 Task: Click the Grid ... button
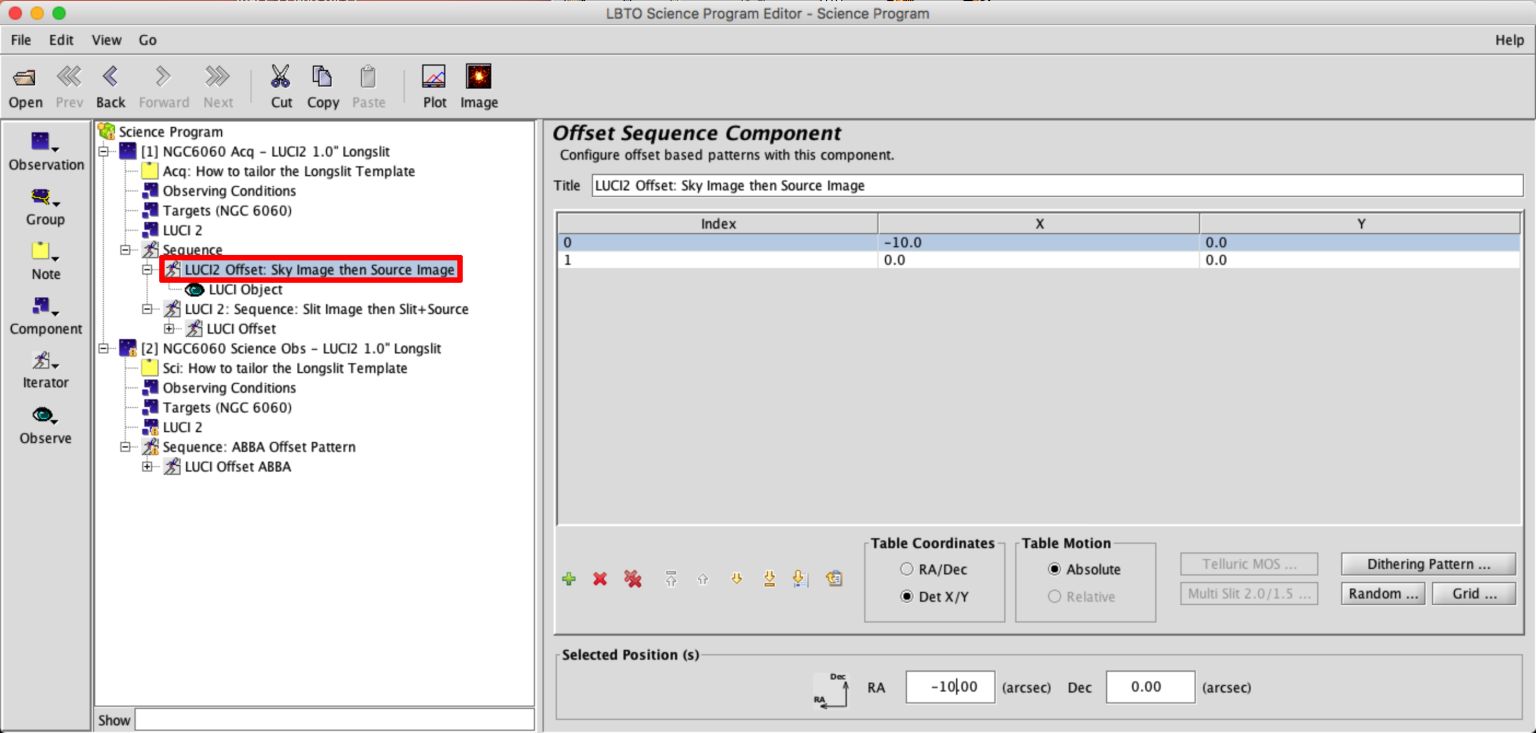pyautogui.click(x=1474, y=593)
